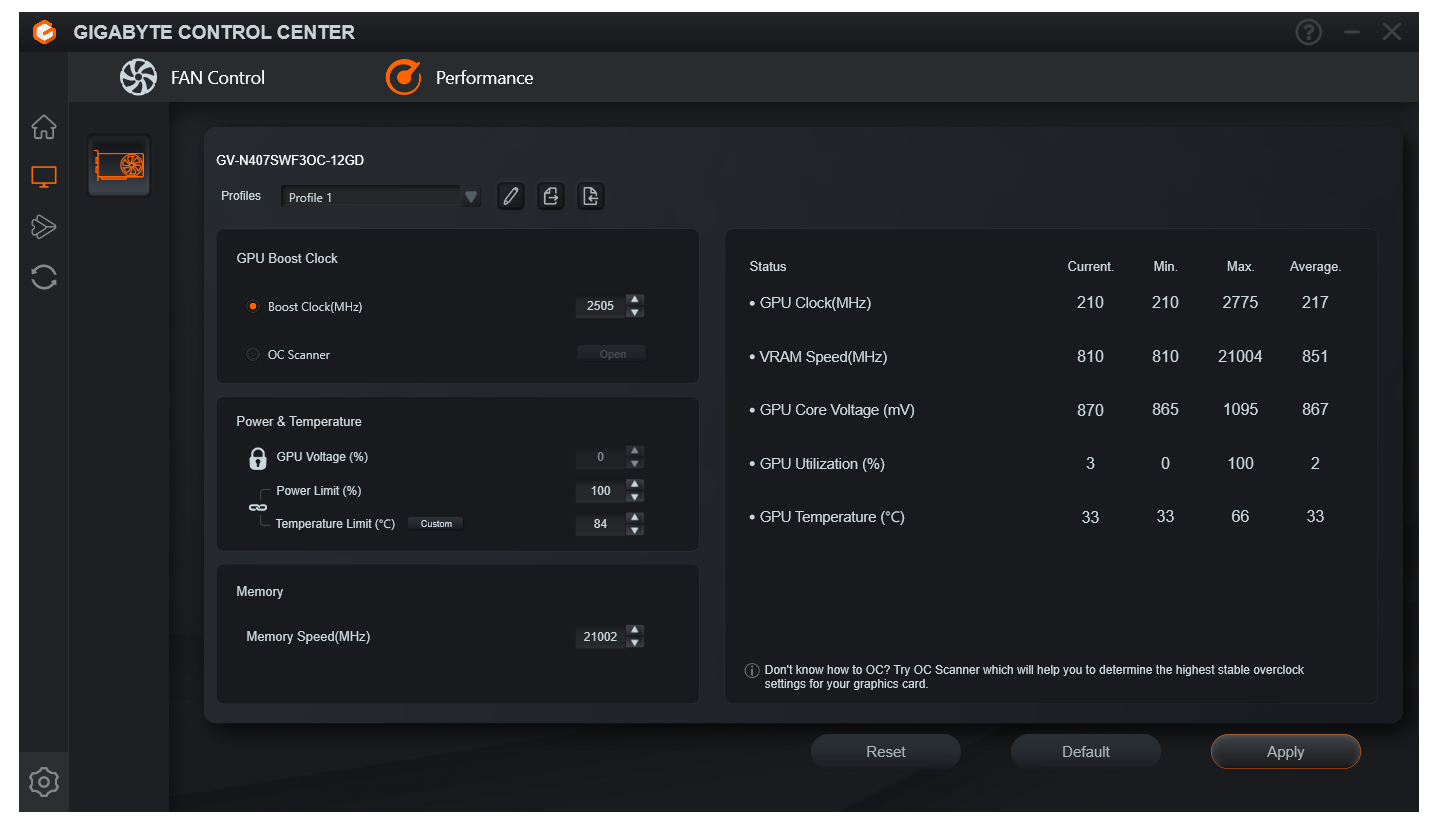The height and width of the screenshot is (825, 1439).
Task: Increase Power Limit with the up arrow
Action: (634, 485)
